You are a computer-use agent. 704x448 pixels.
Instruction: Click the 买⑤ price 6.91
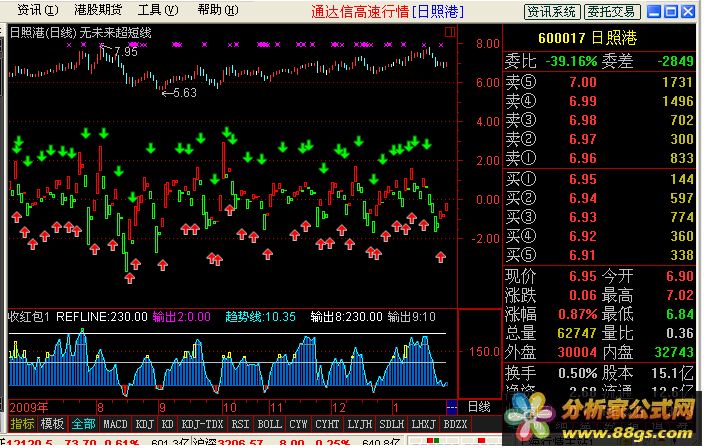pos(583,255)
